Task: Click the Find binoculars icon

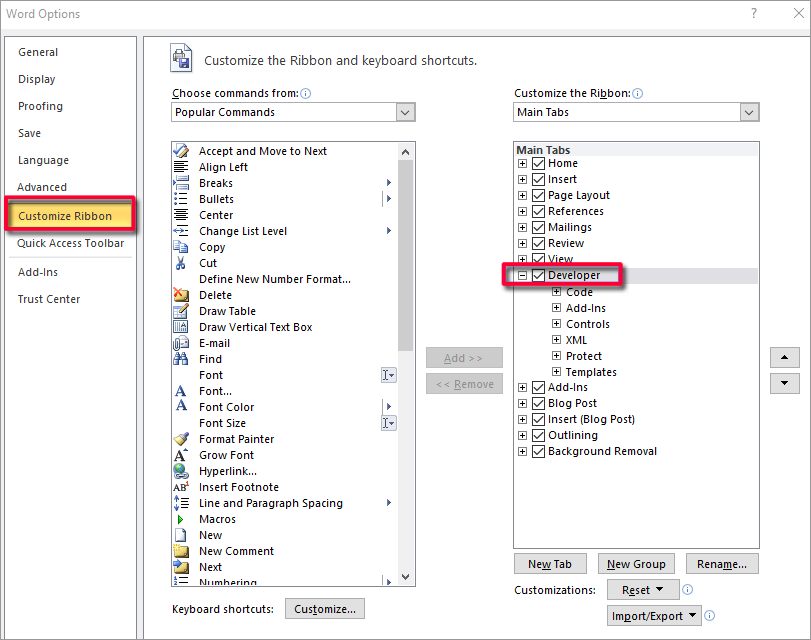Action: tap(181, 359)
